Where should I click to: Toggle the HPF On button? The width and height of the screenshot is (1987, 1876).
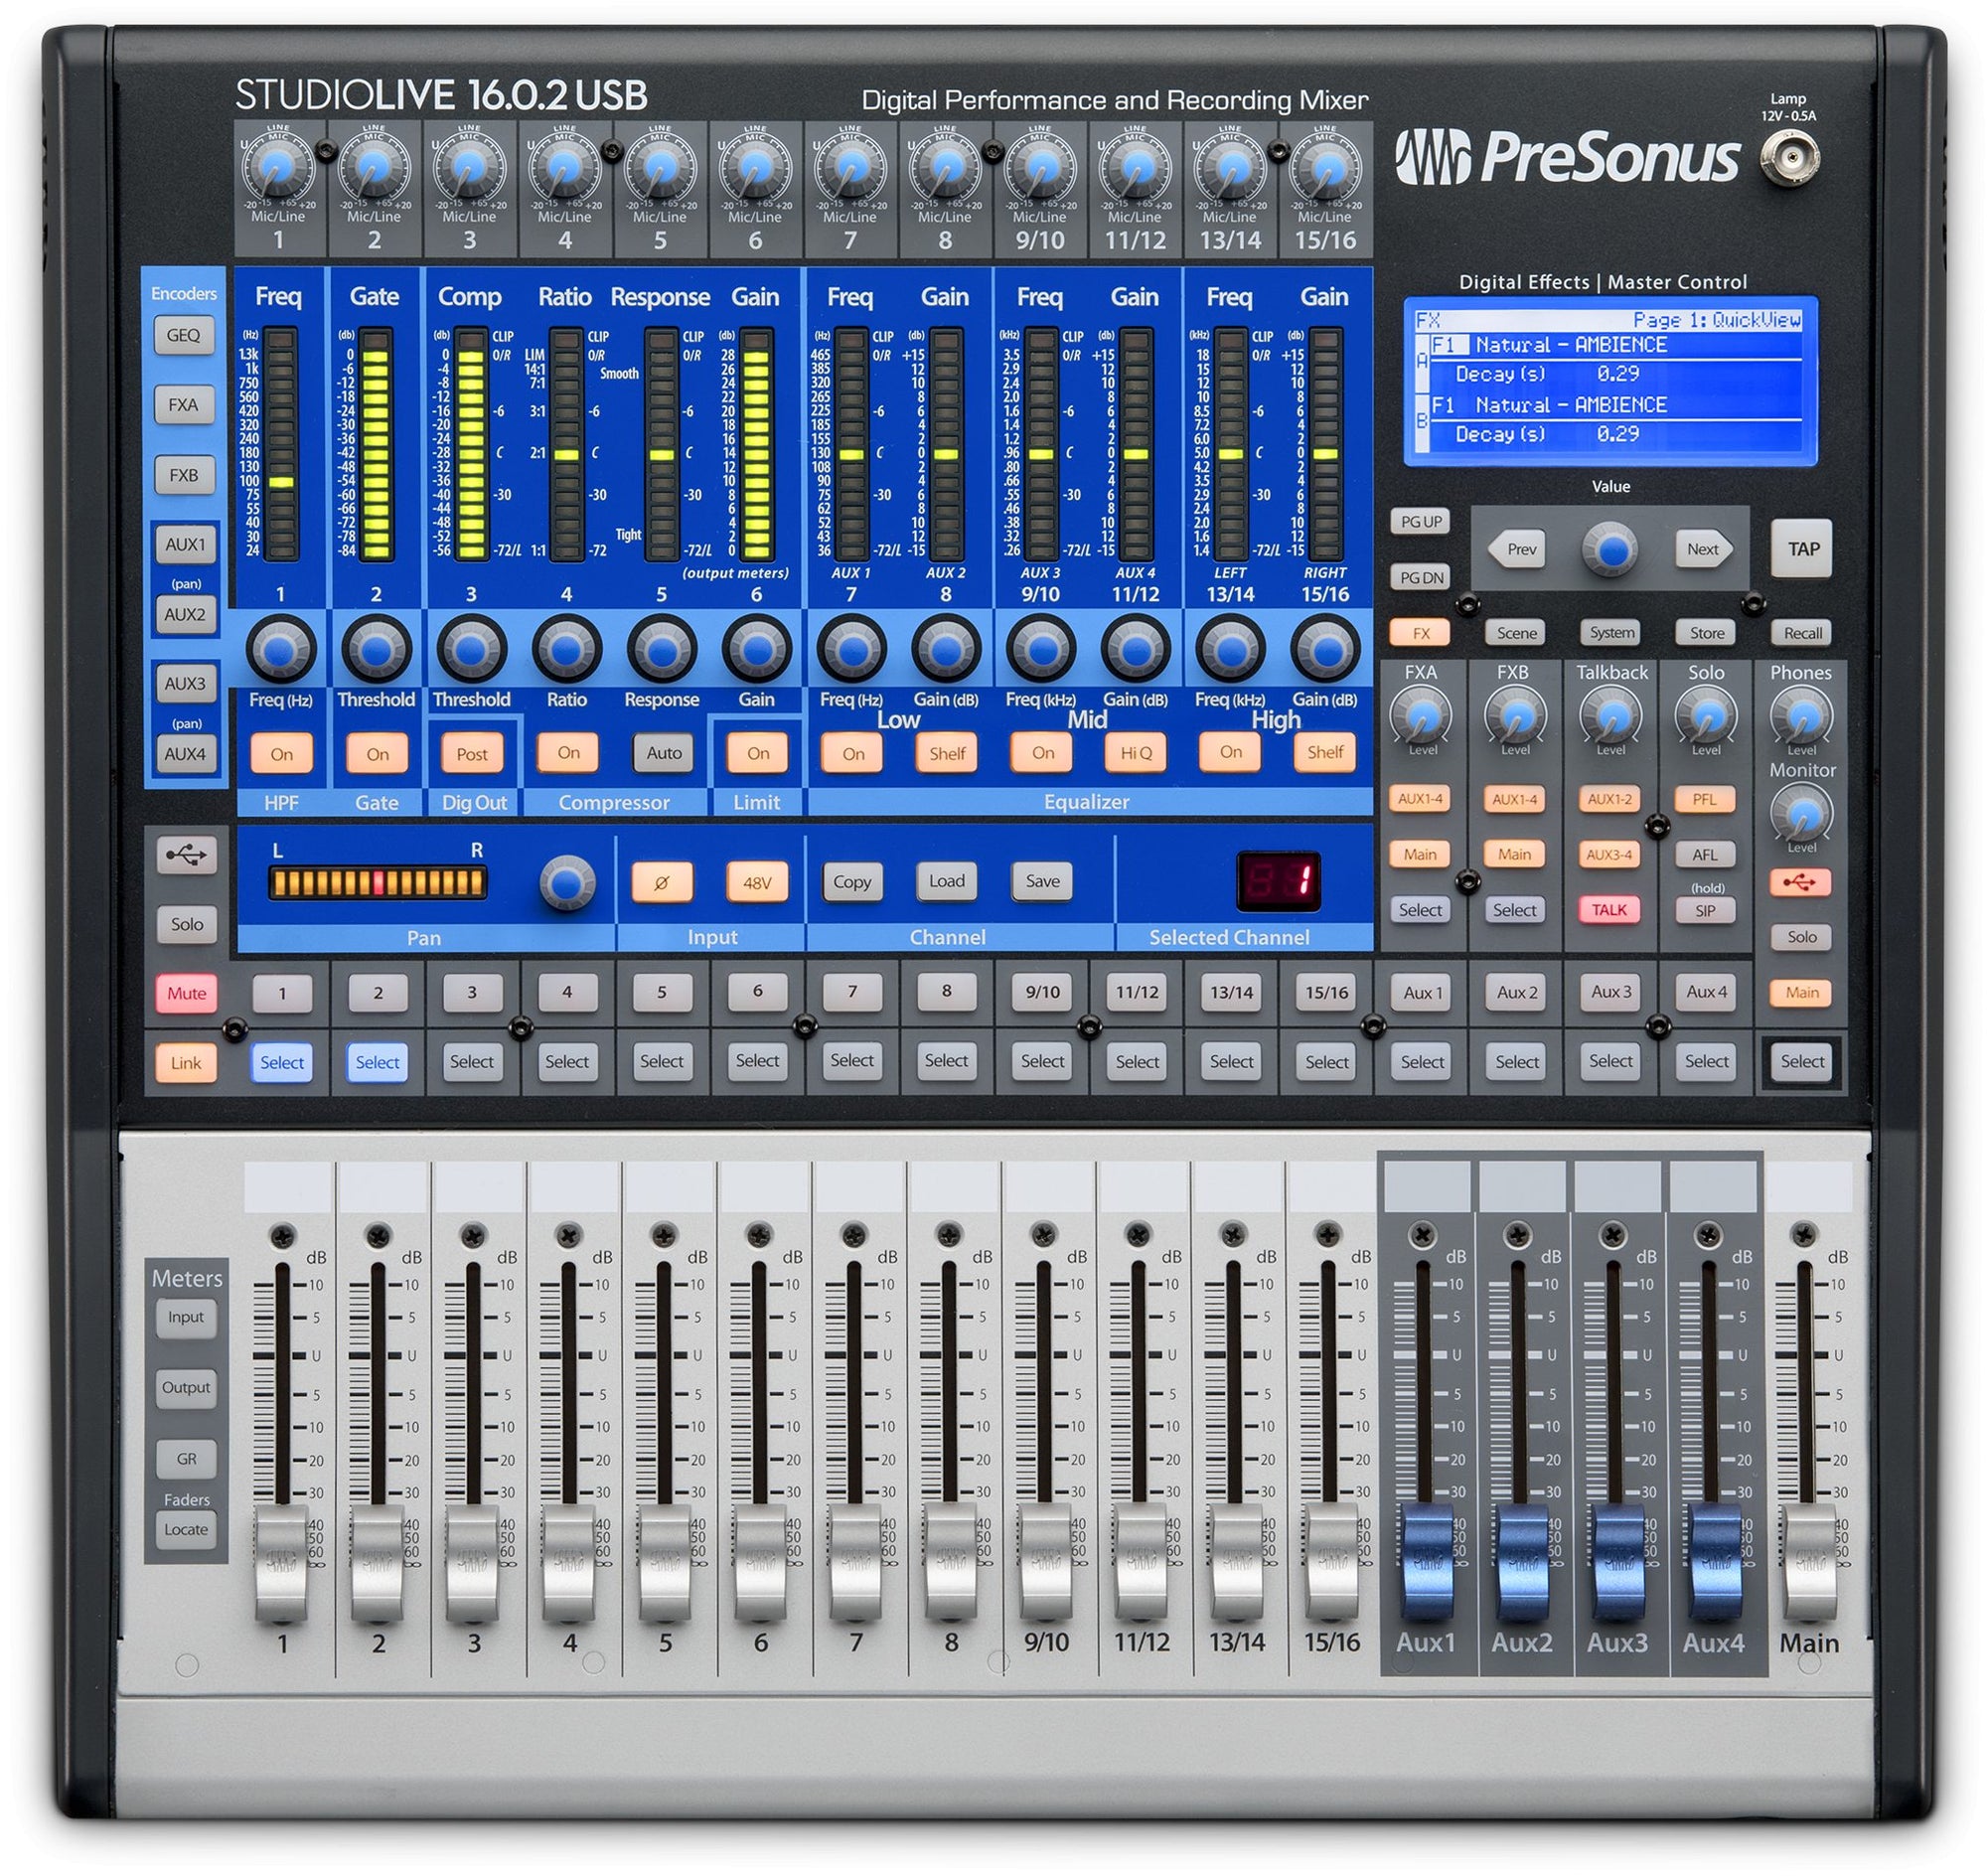[281, 754]
